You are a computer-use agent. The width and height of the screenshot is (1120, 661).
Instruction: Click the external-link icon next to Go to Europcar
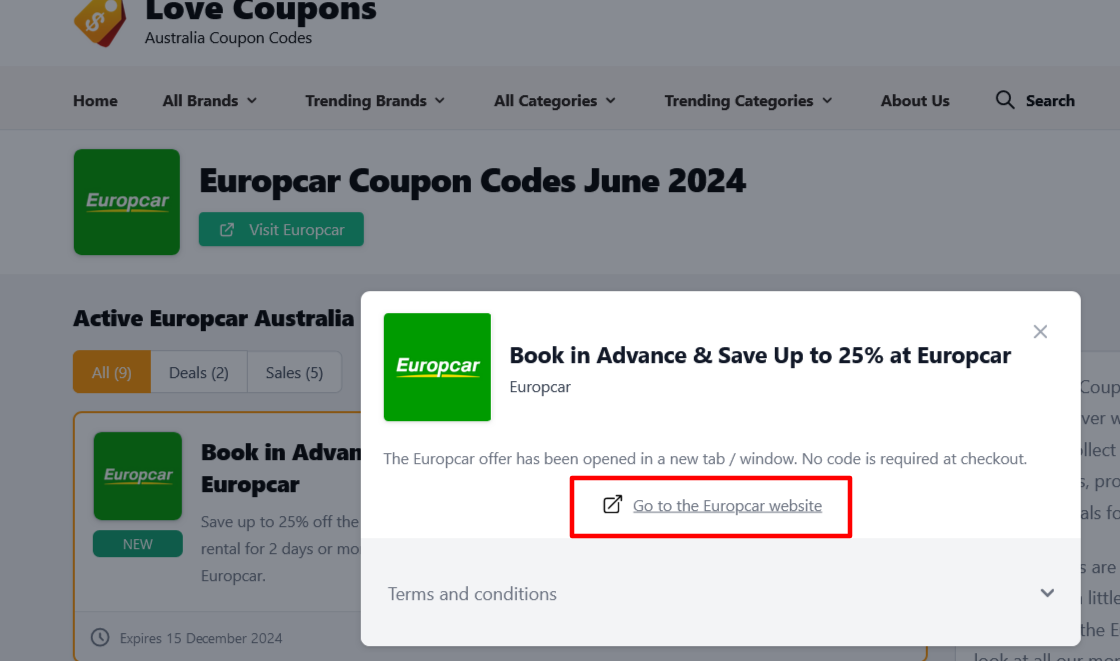tap(611, 505)
